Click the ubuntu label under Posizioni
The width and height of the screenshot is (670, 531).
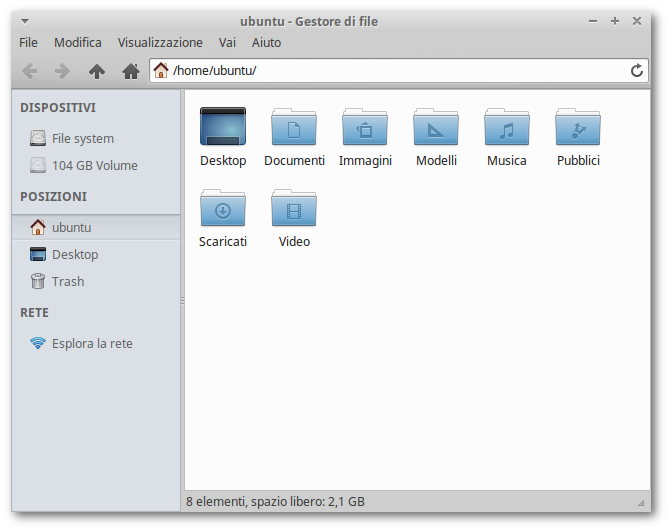coord(71,227)
